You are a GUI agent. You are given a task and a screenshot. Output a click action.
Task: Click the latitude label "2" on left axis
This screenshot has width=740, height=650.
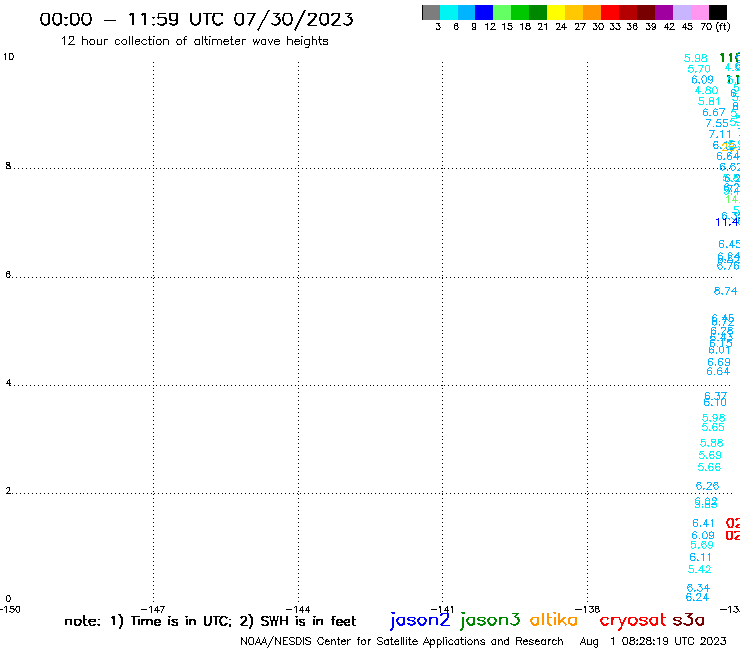(x=8, y=491)
